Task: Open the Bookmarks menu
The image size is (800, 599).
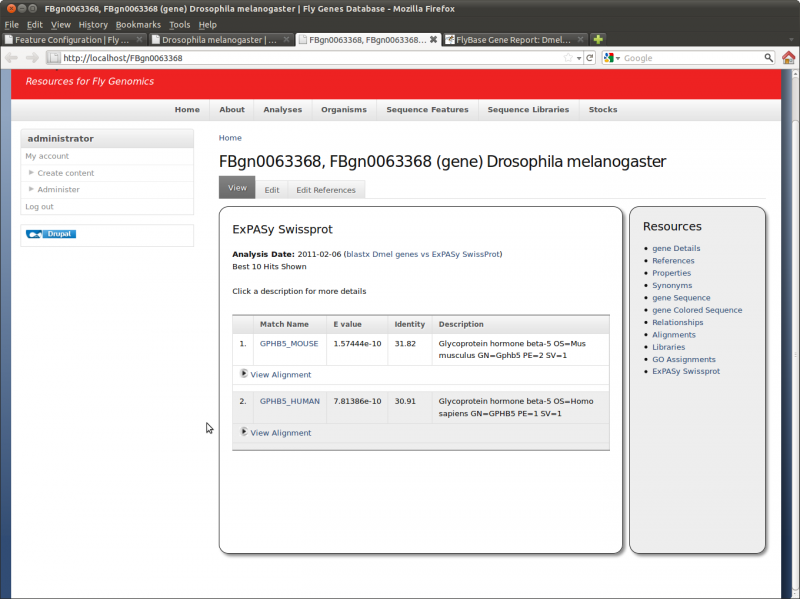Action: pos(138,24)
